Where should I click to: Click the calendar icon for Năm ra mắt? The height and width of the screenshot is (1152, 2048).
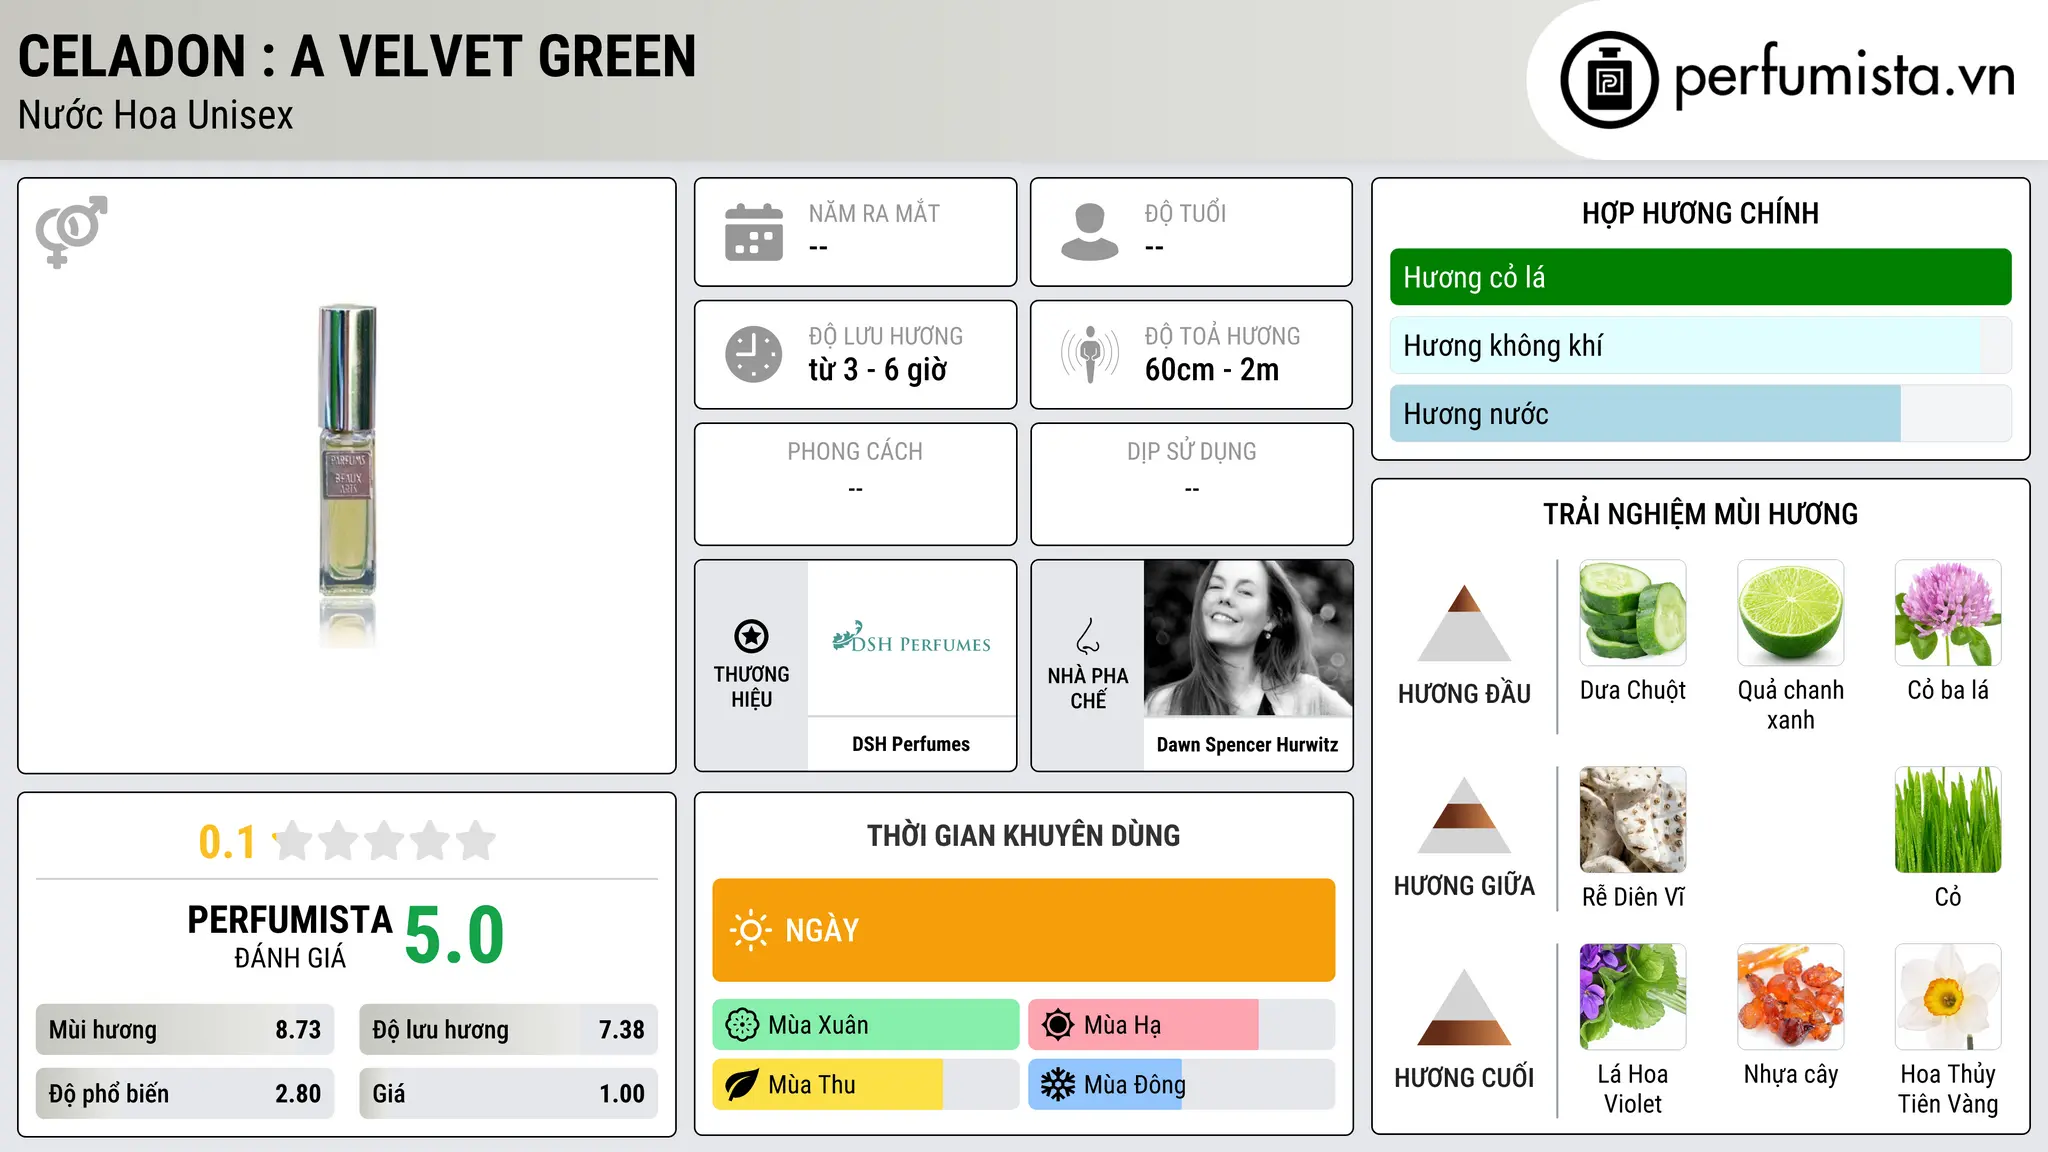point(754,232)
